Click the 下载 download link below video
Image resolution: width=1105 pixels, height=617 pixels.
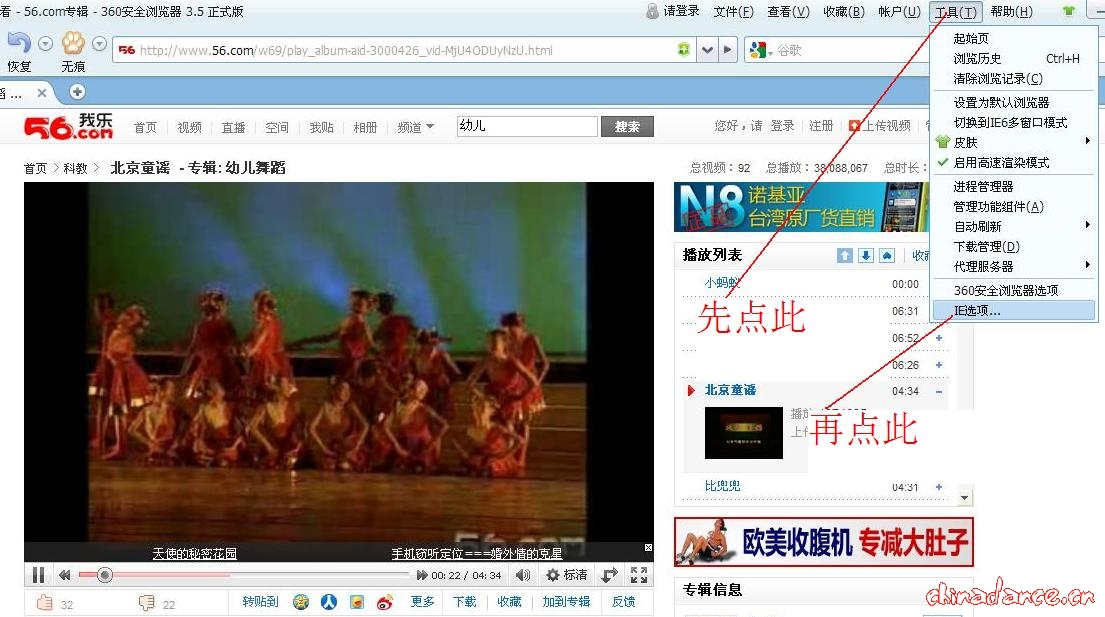click(x=464, y=602)
